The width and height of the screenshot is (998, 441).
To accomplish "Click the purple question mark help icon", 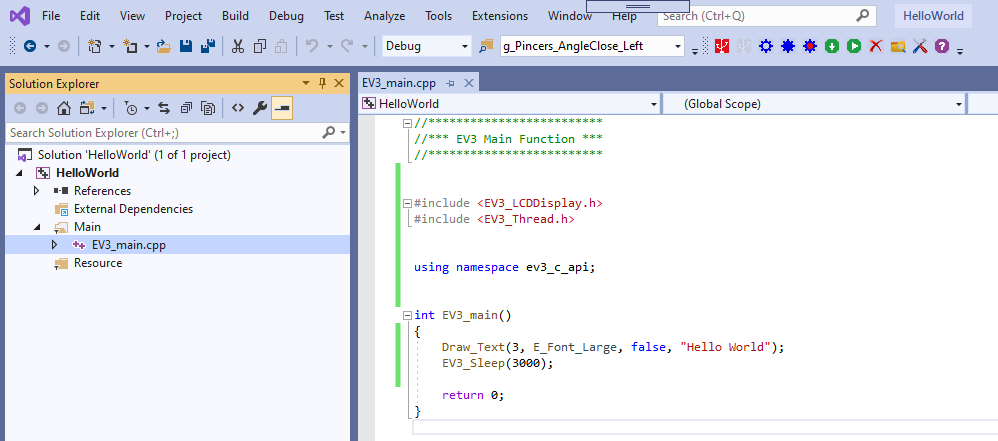I will [942, 46].
